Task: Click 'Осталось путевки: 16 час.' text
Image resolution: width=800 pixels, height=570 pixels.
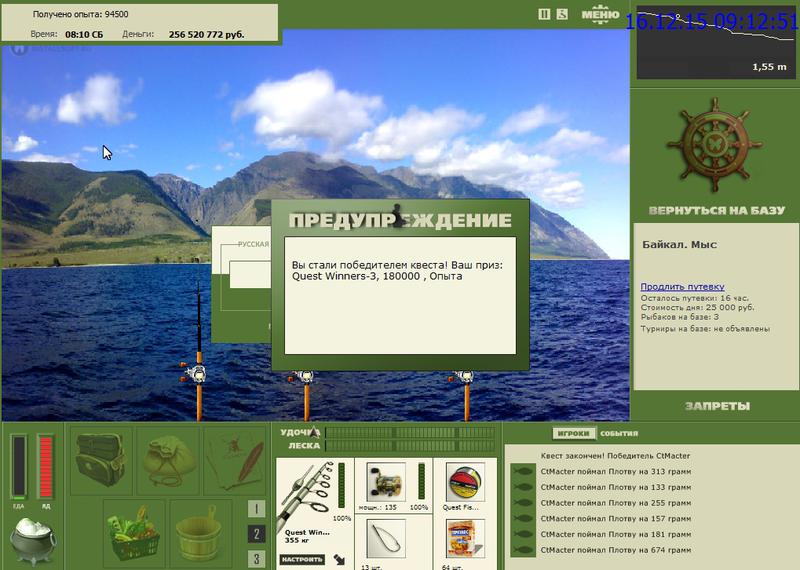Action: pyautogui.click(x=694, y=298)
